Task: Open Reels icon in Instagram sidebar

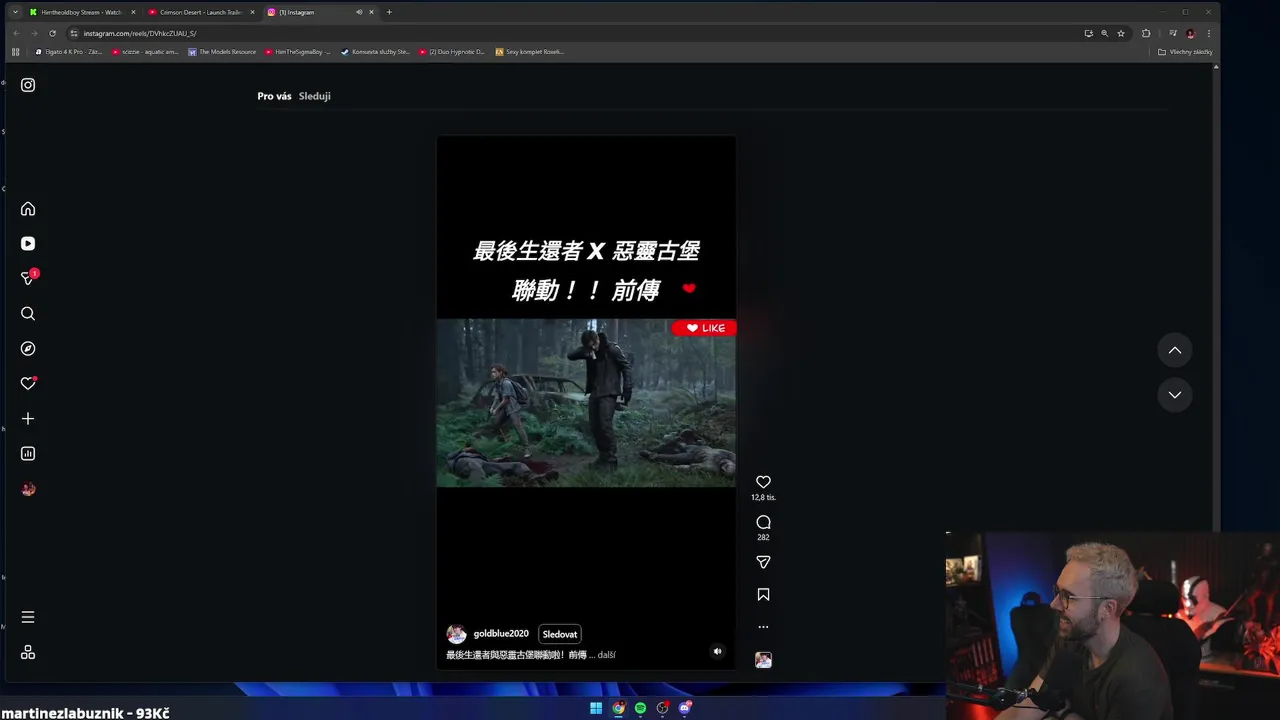Action: (x=28, y=244)
